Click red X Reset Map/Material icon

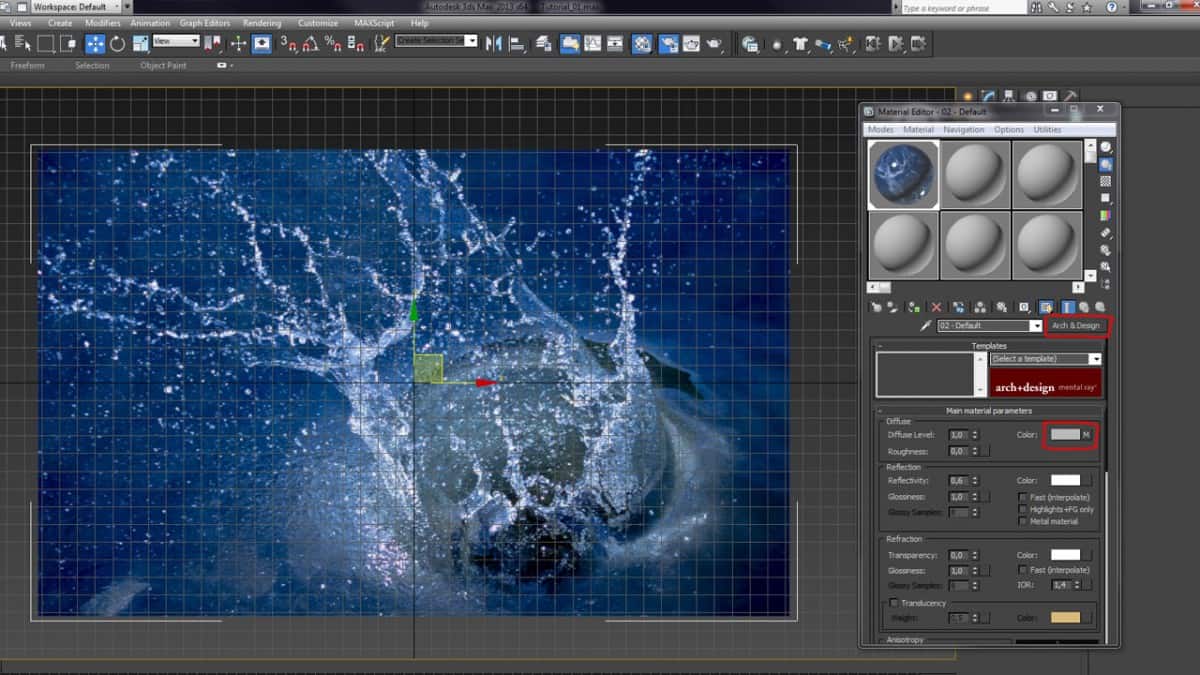[x=937, y=307]
